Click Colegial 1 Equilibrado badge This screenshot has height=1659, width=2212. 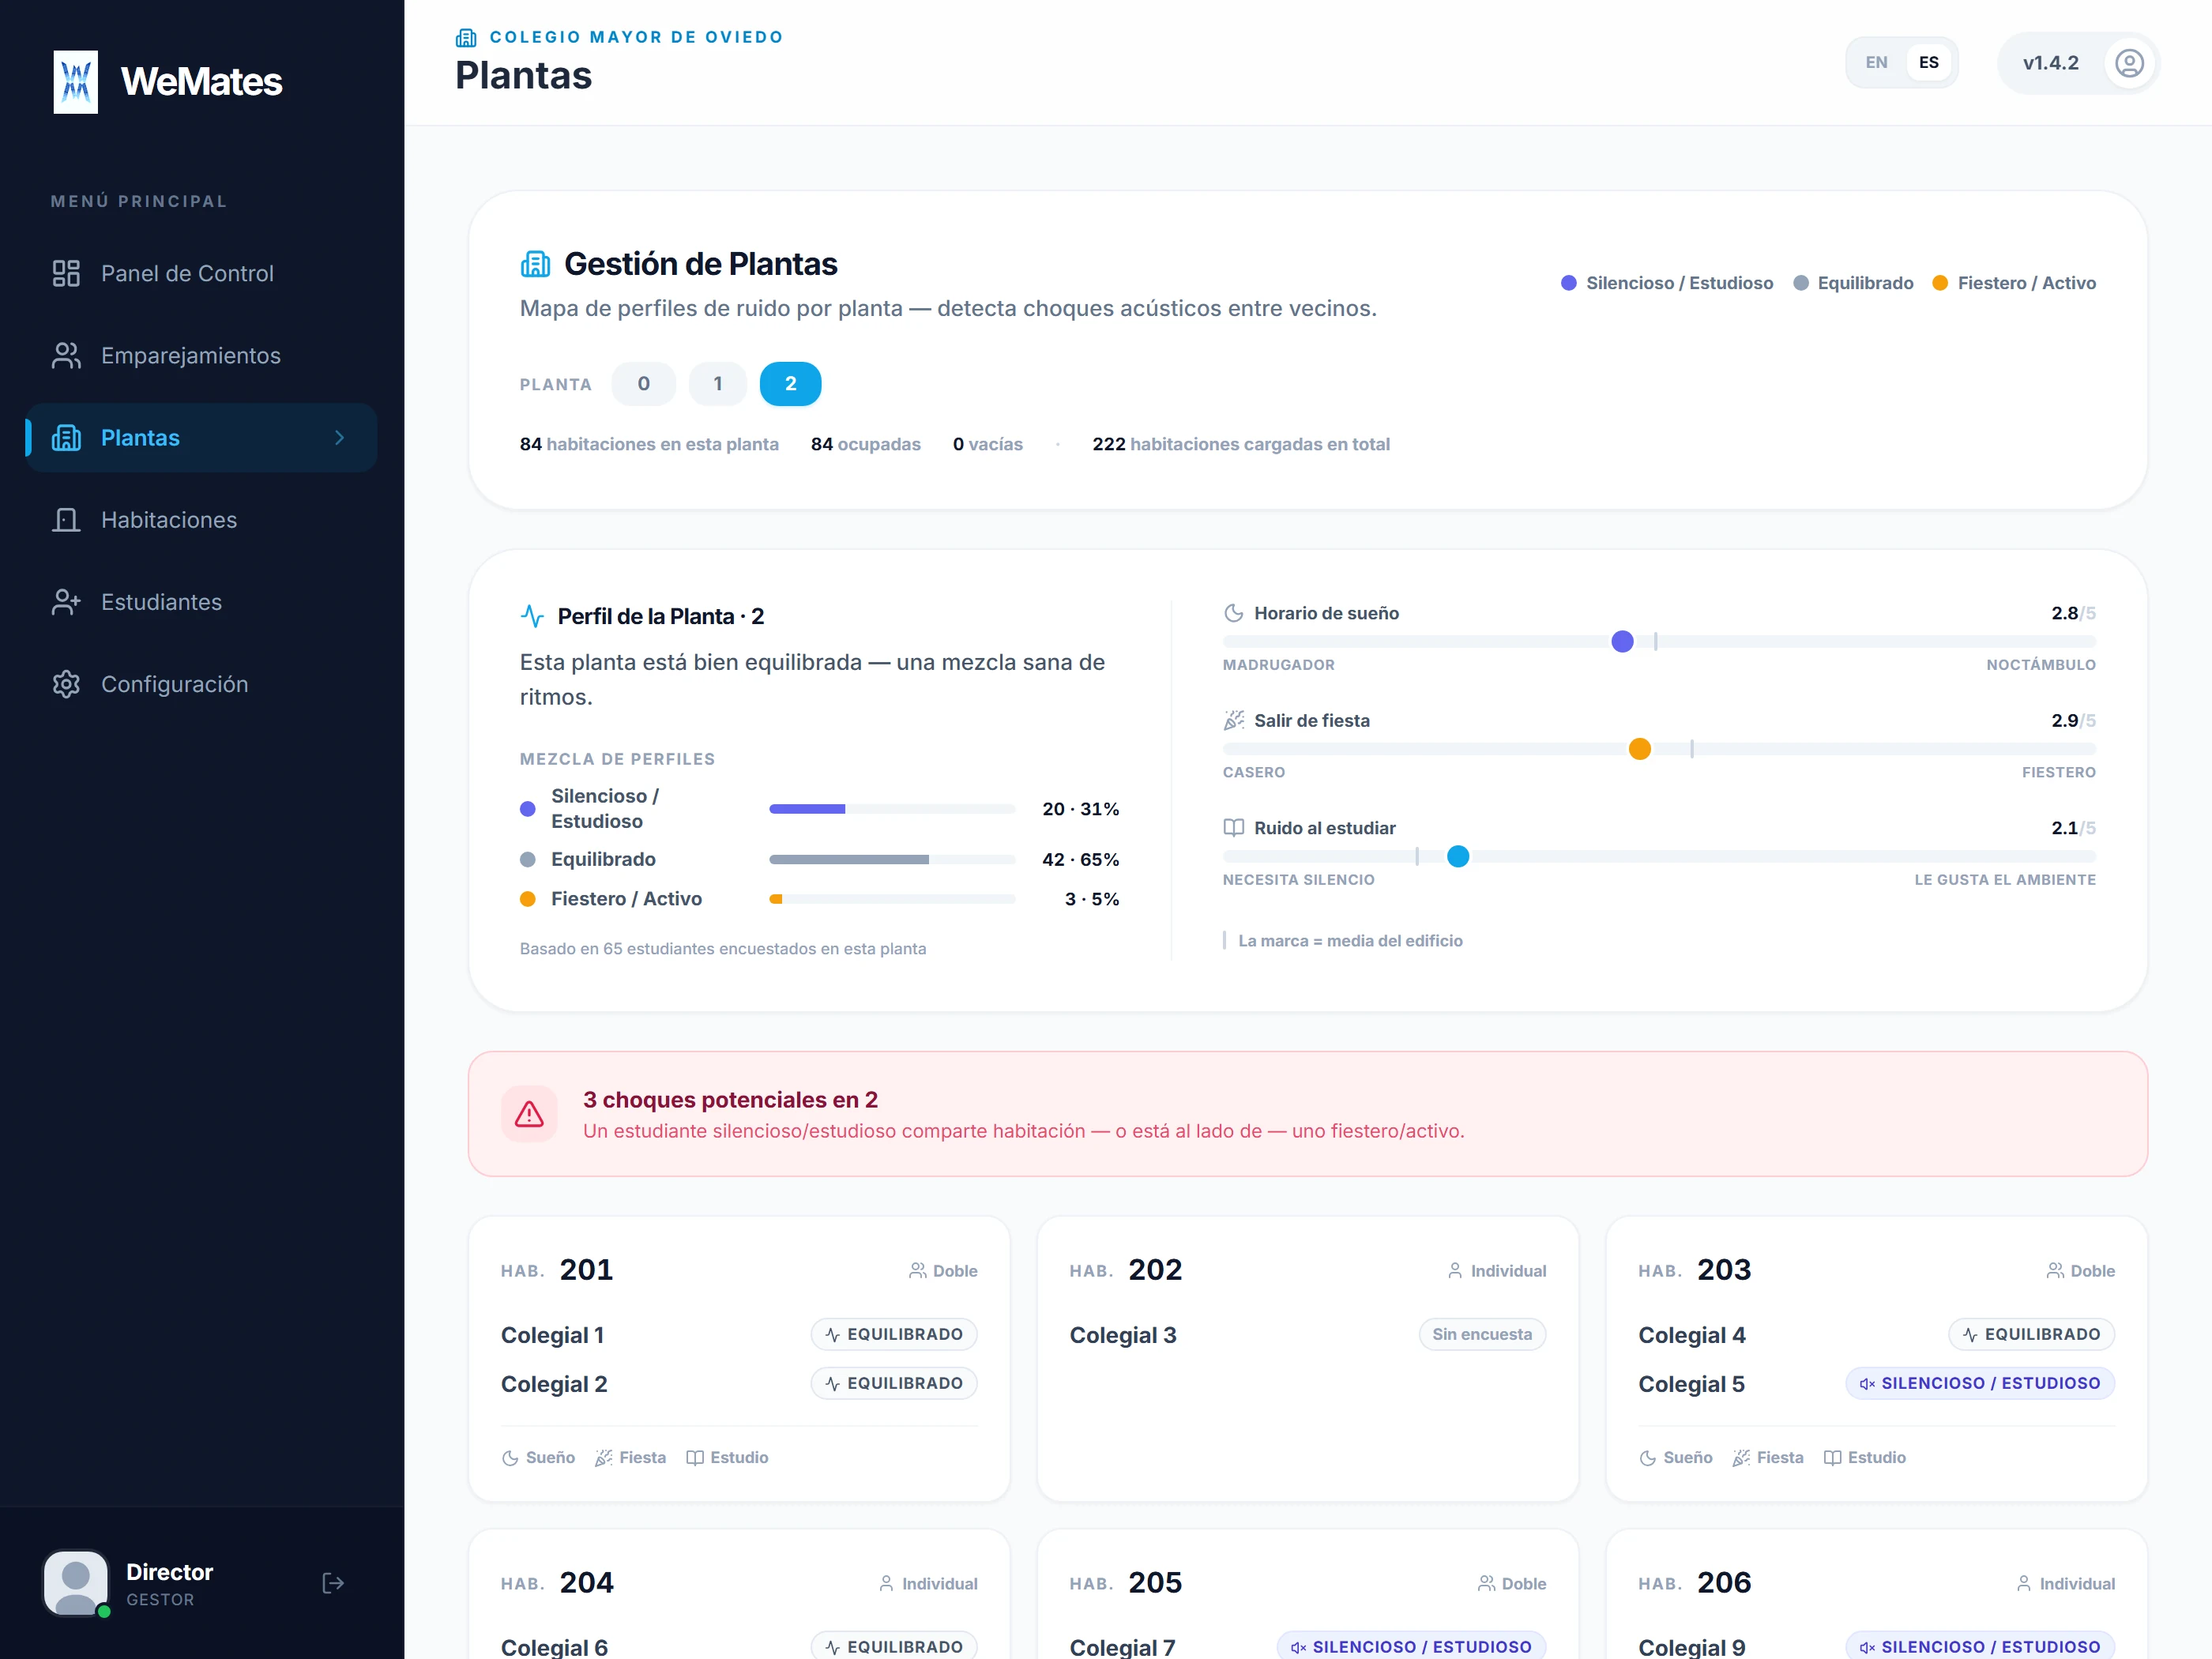[894, 1334]
